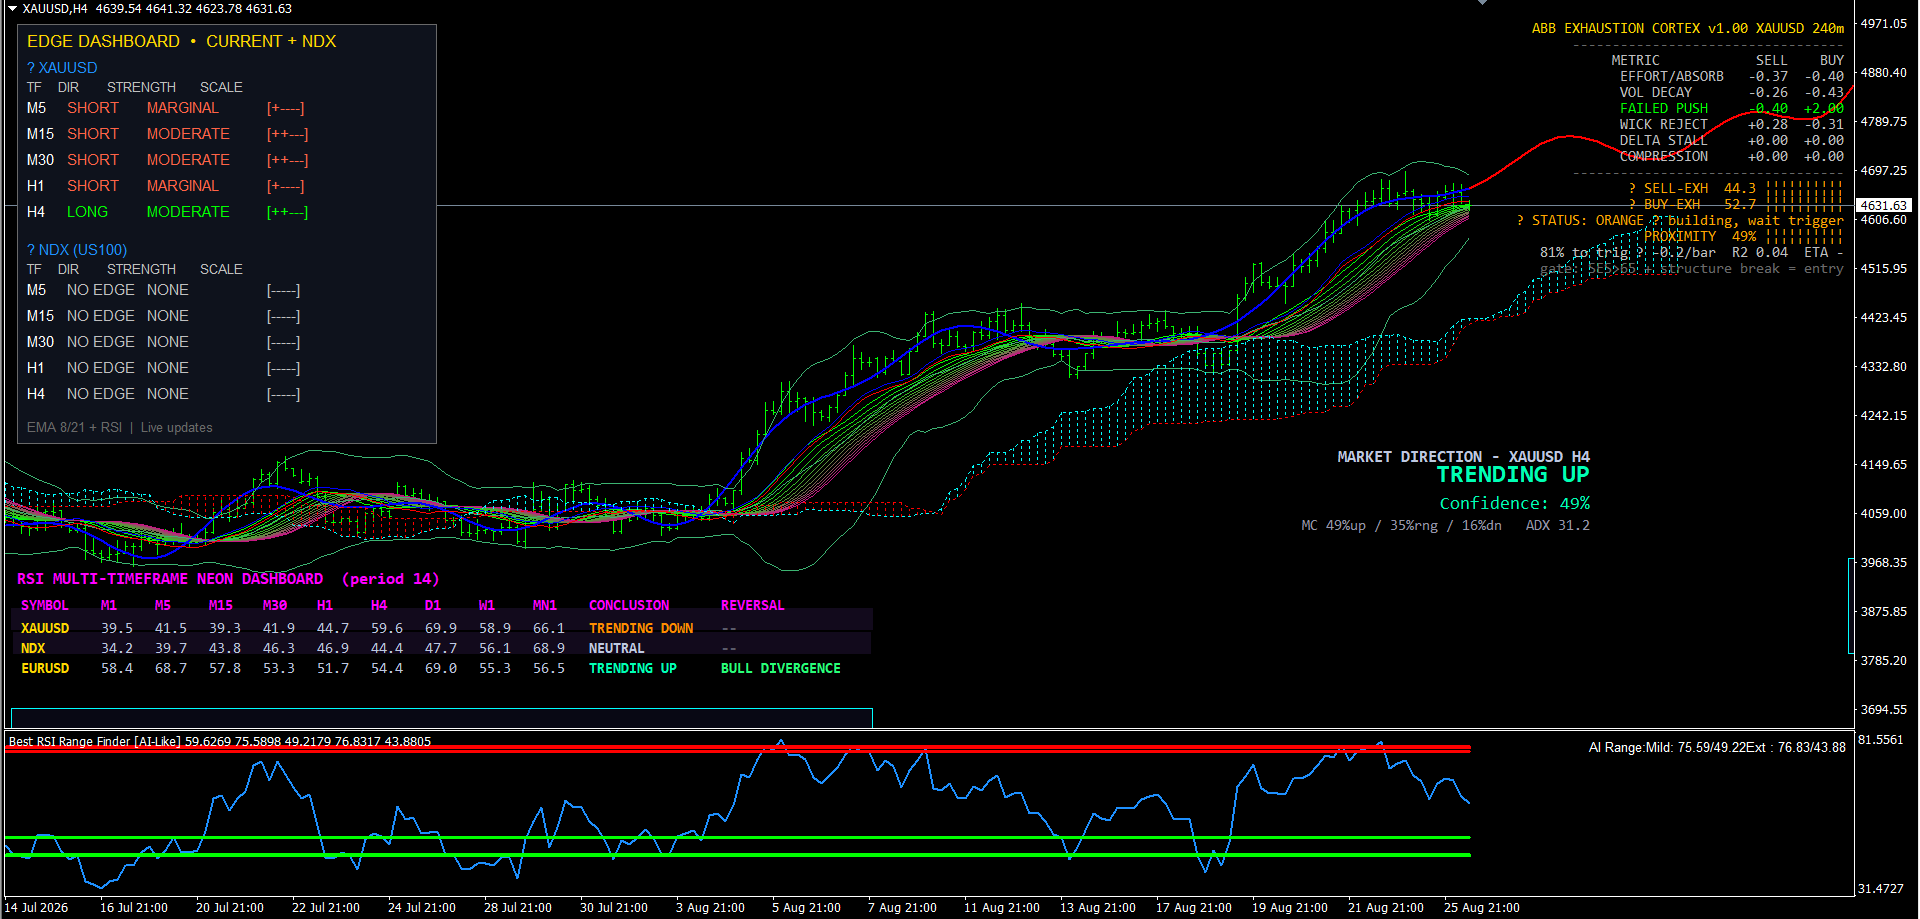Click the empty cyan-outlined box below RSI dashboard
1920x919 pixels.
(x=442, y=718)
